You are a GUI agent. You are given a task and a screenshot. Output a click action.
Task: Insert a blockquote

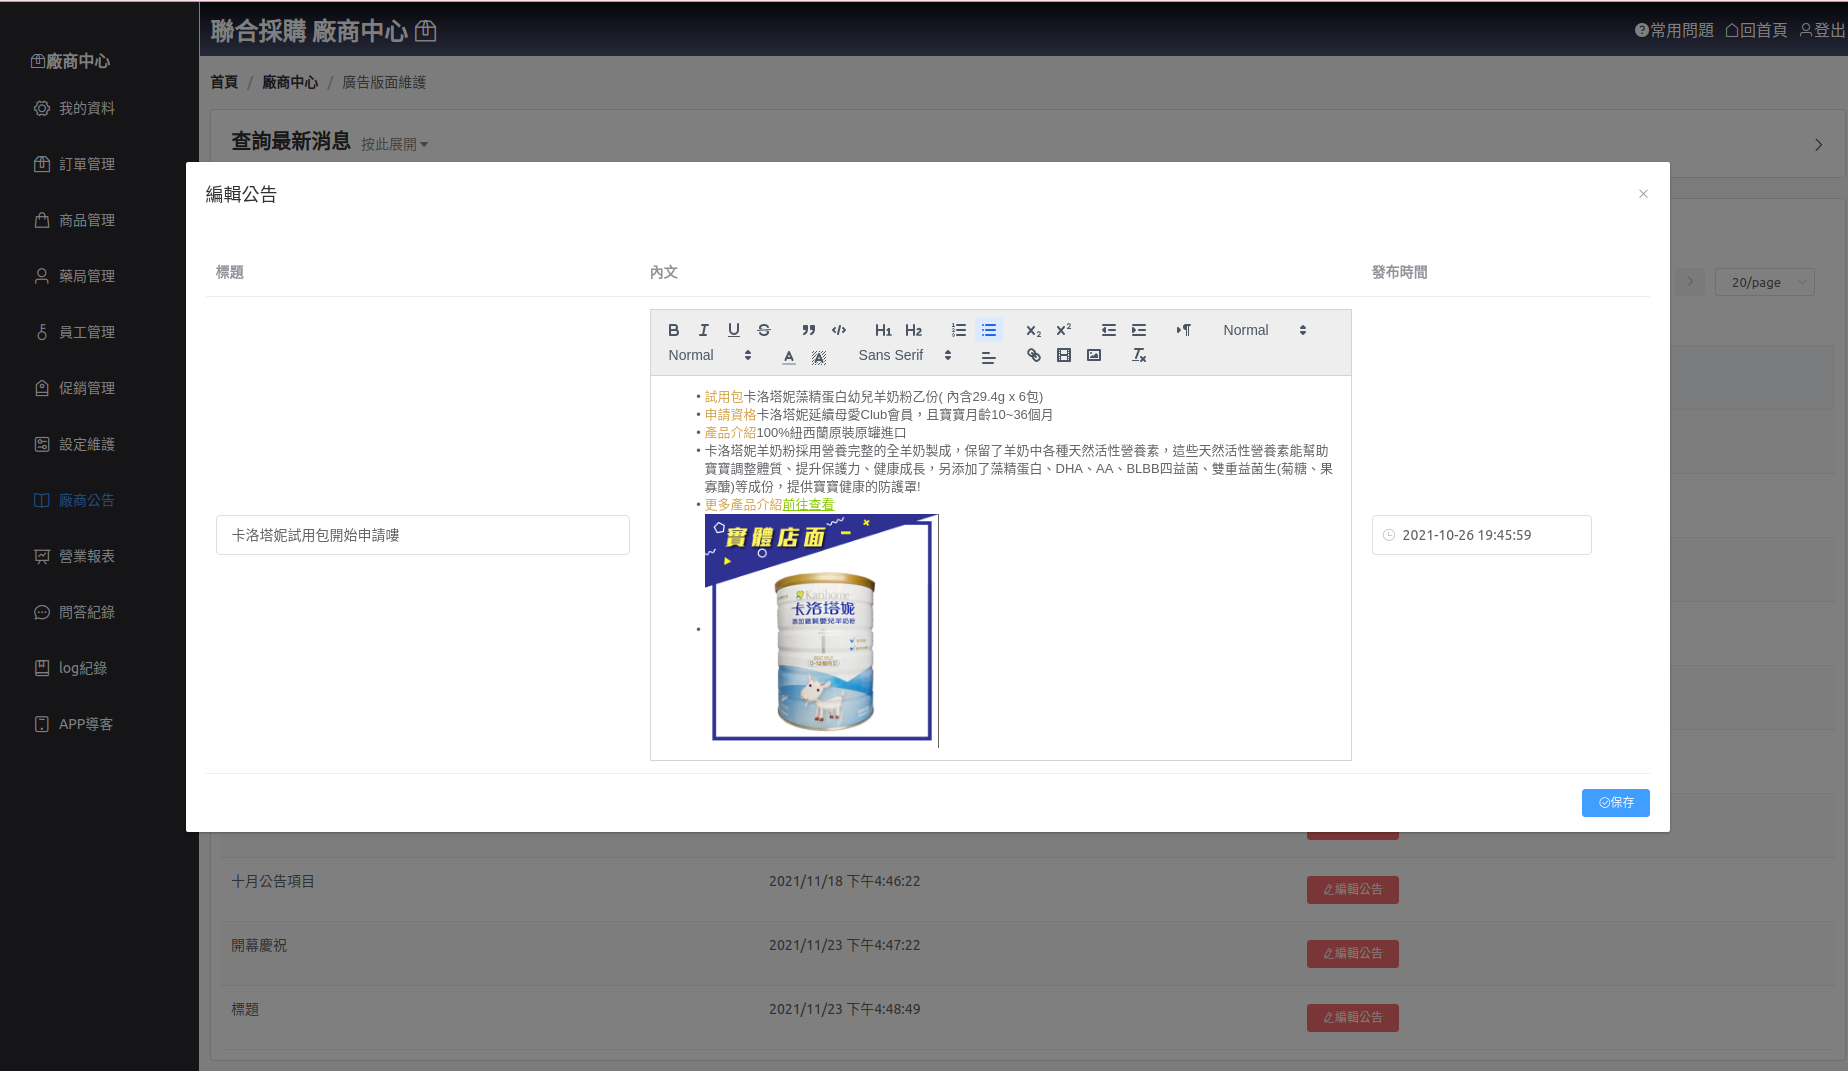tap(809, 330)
